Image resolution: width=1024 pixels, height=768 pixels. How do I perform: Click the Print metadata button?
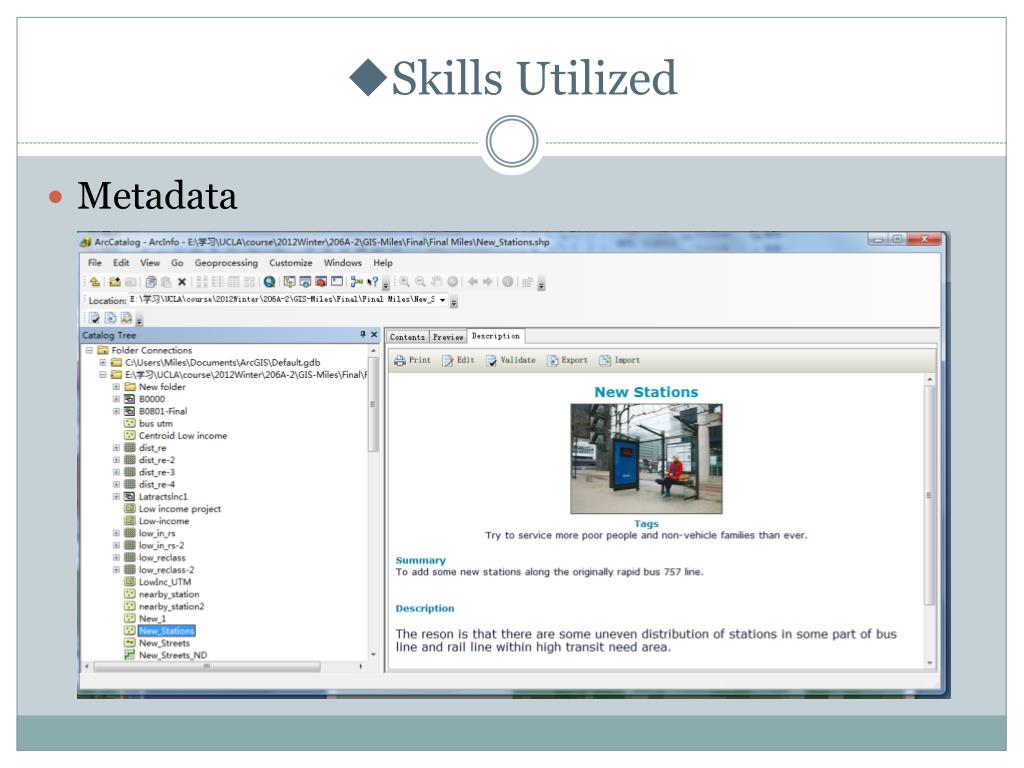click(412, 360)
